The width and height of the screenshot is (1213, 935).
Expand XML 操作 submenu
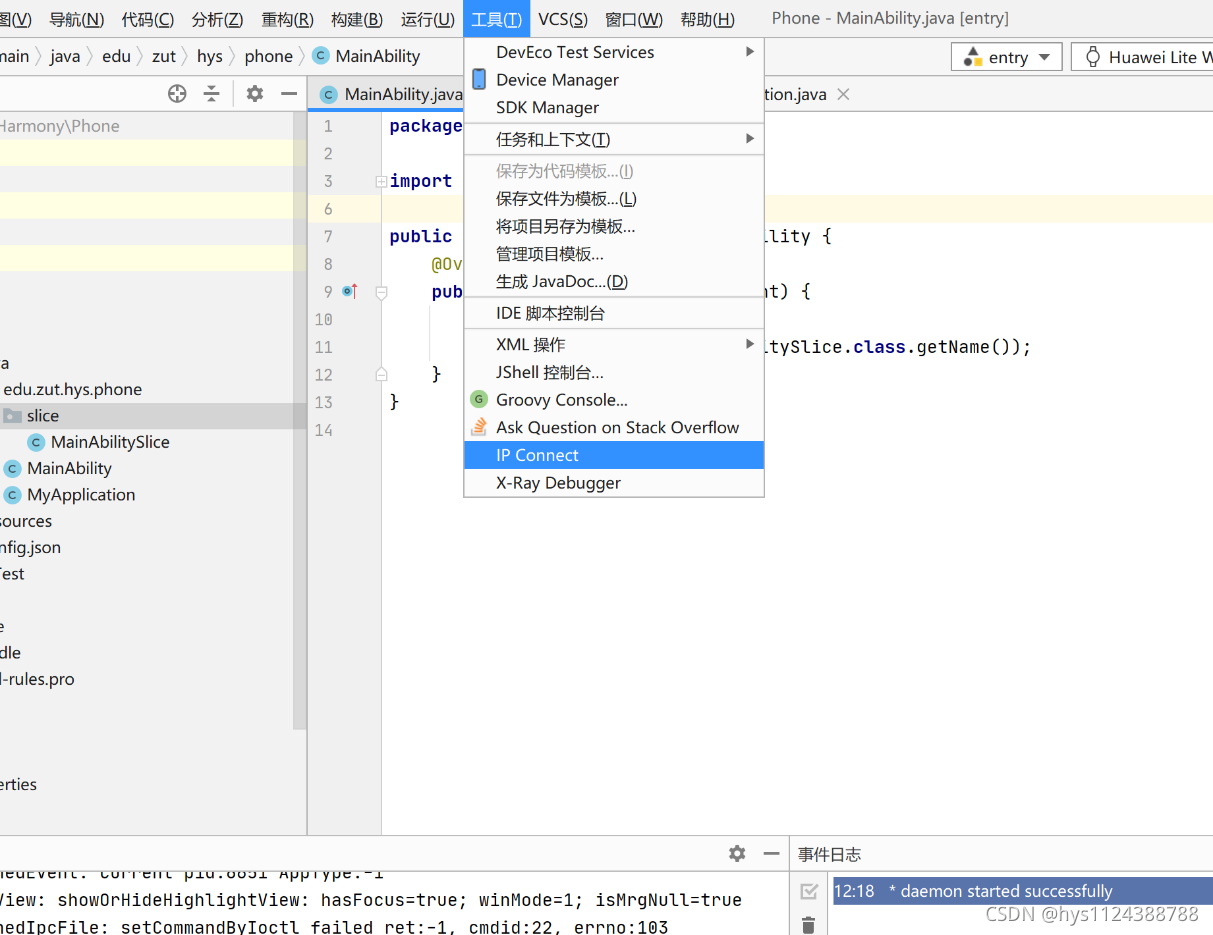point(614,345)
